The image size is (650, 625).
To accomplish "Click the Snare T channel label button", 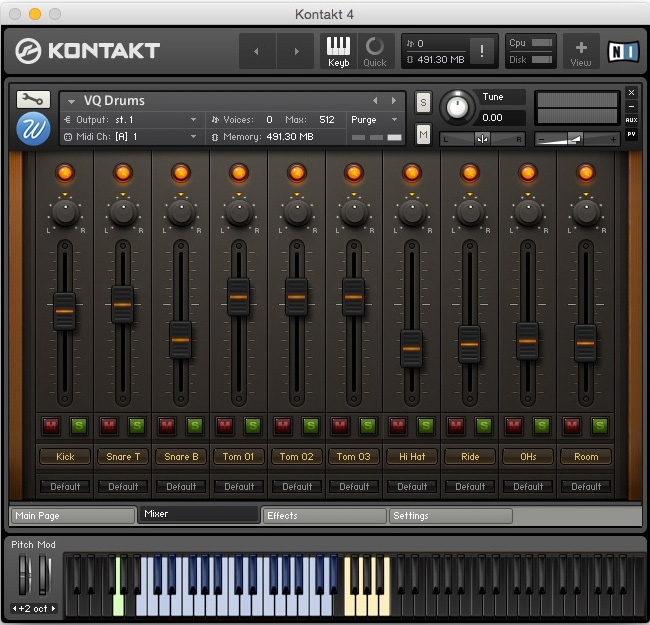I will (x=123, y=457).
